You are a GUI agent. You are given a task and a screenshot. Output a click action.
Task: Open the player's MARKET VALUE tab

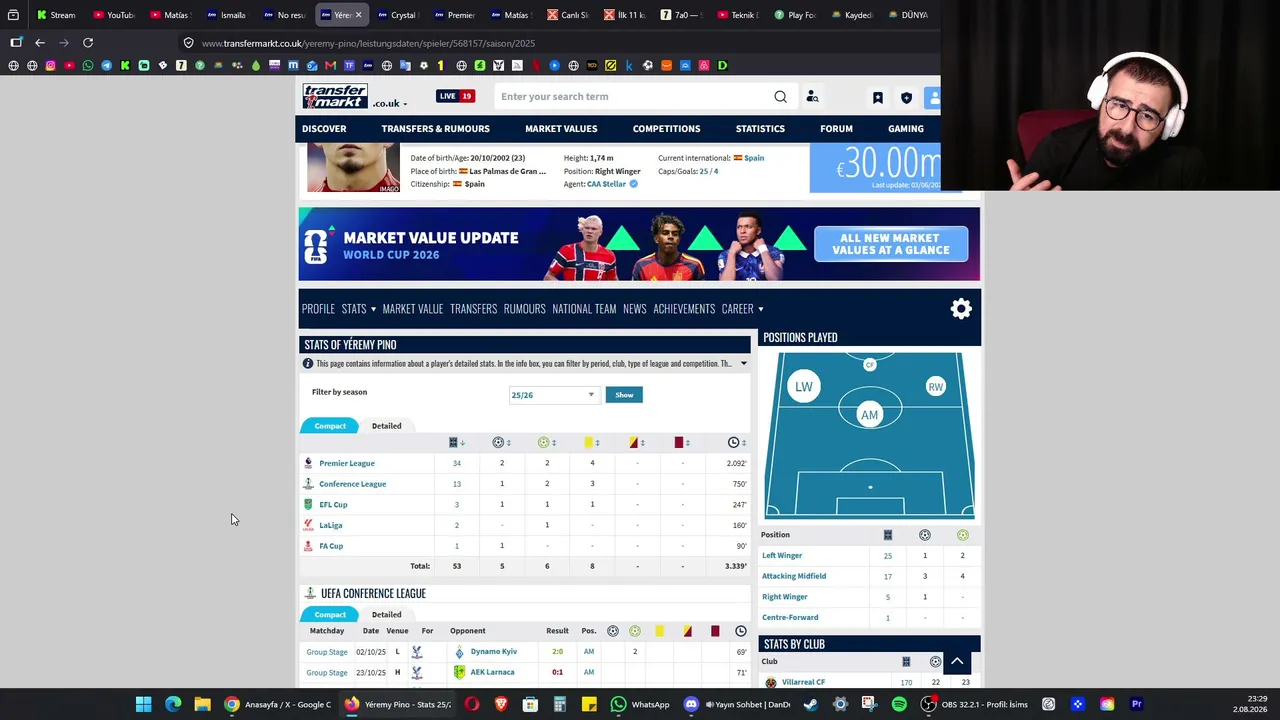point(412,309)
